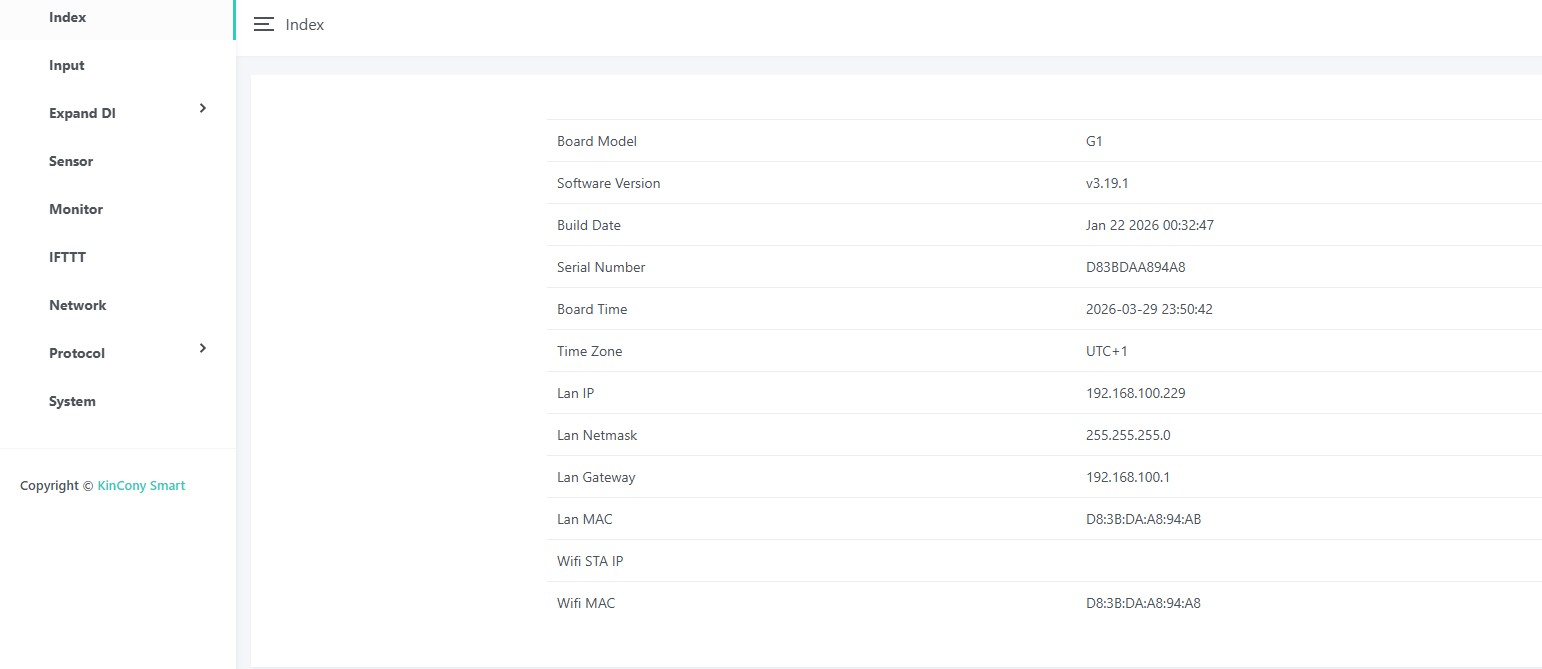The image size is (1542, 669).
Task: Follow the KinCony Smart link
Action: [141, 486]
